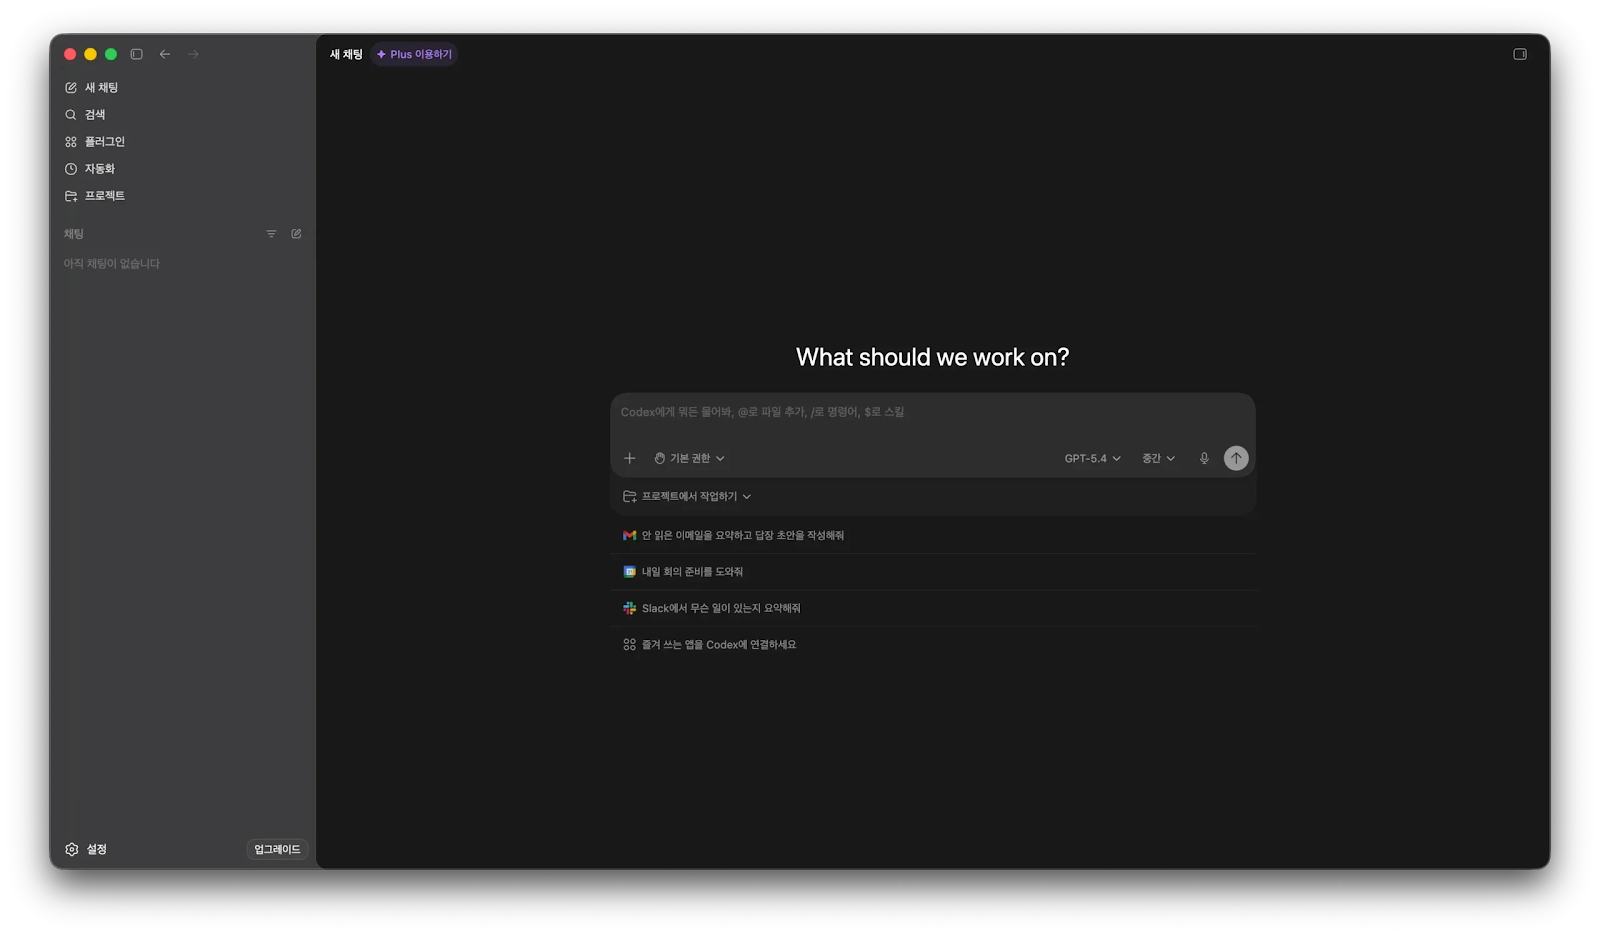Select 내일 회의 준비를 도와줘 suggestion
This screenshot has width=1600, height=935.
(x=932, y=572)
